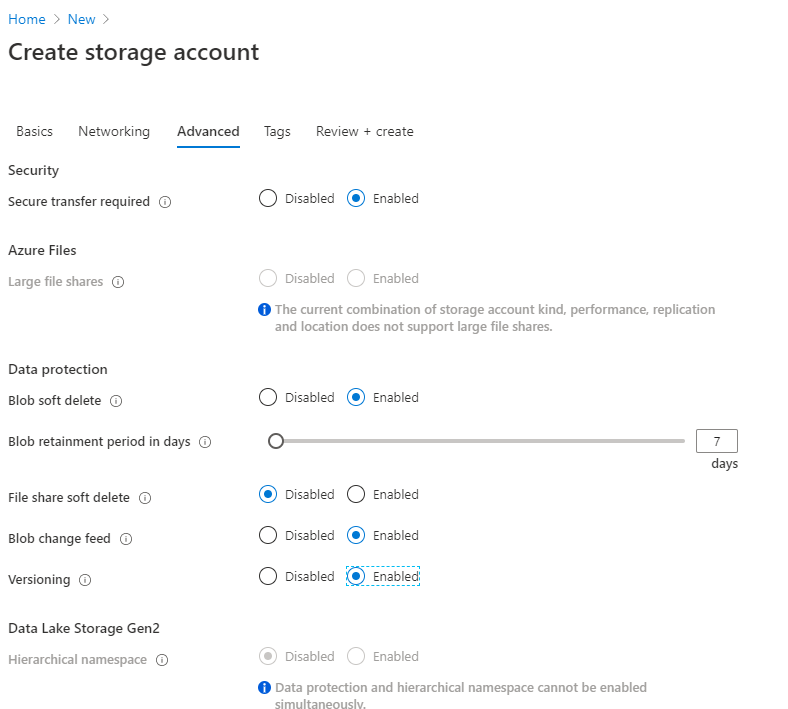Enable File share soft delete
Image resolution: width=788 pixels, height=709 pixels.
pos(356,494)
